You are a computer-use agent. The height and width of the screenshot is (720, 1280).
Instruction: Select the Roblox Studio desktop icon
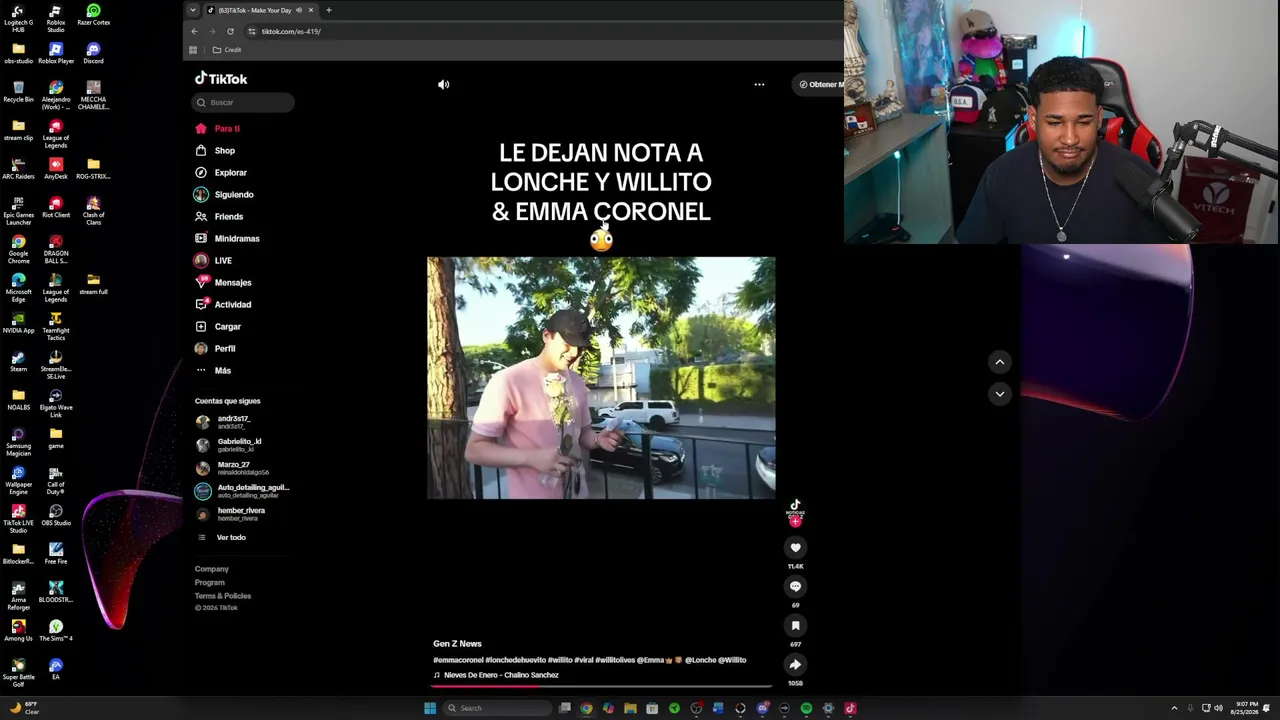click(x=56, y=17)
